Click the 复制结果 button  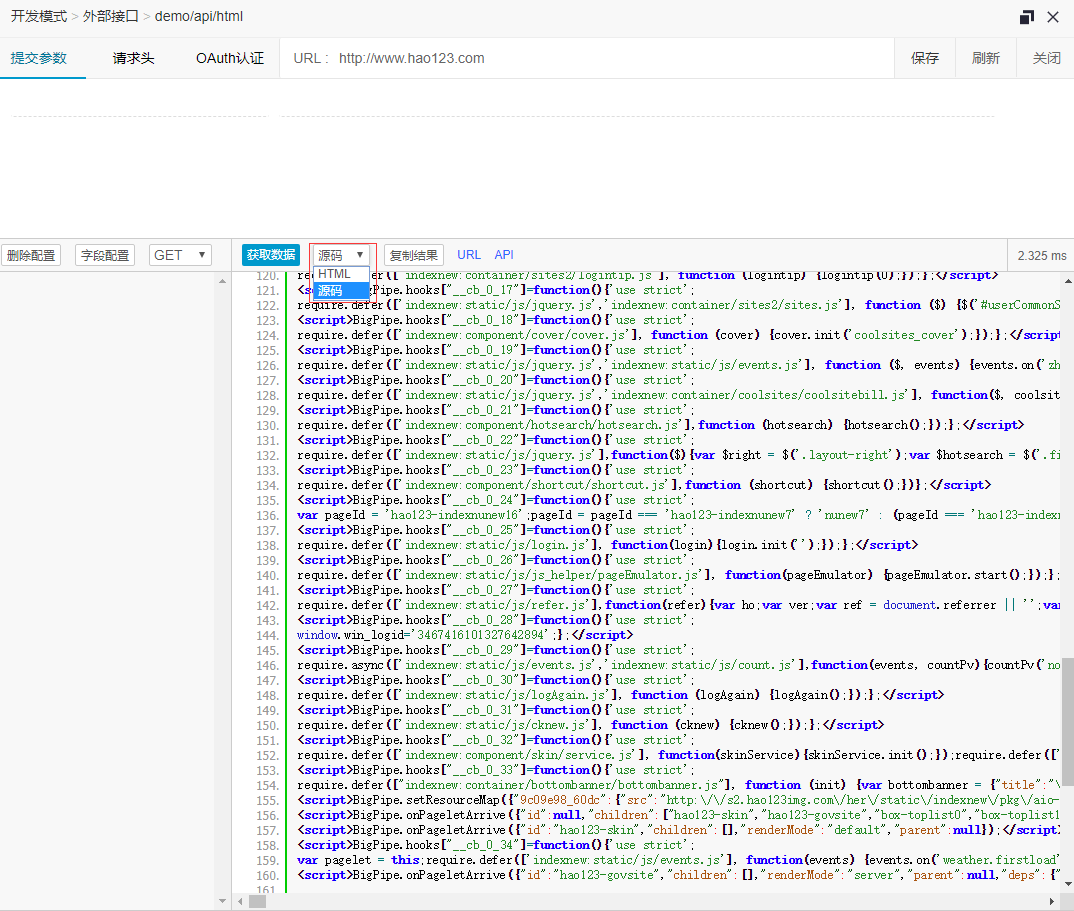coord(414,255)
